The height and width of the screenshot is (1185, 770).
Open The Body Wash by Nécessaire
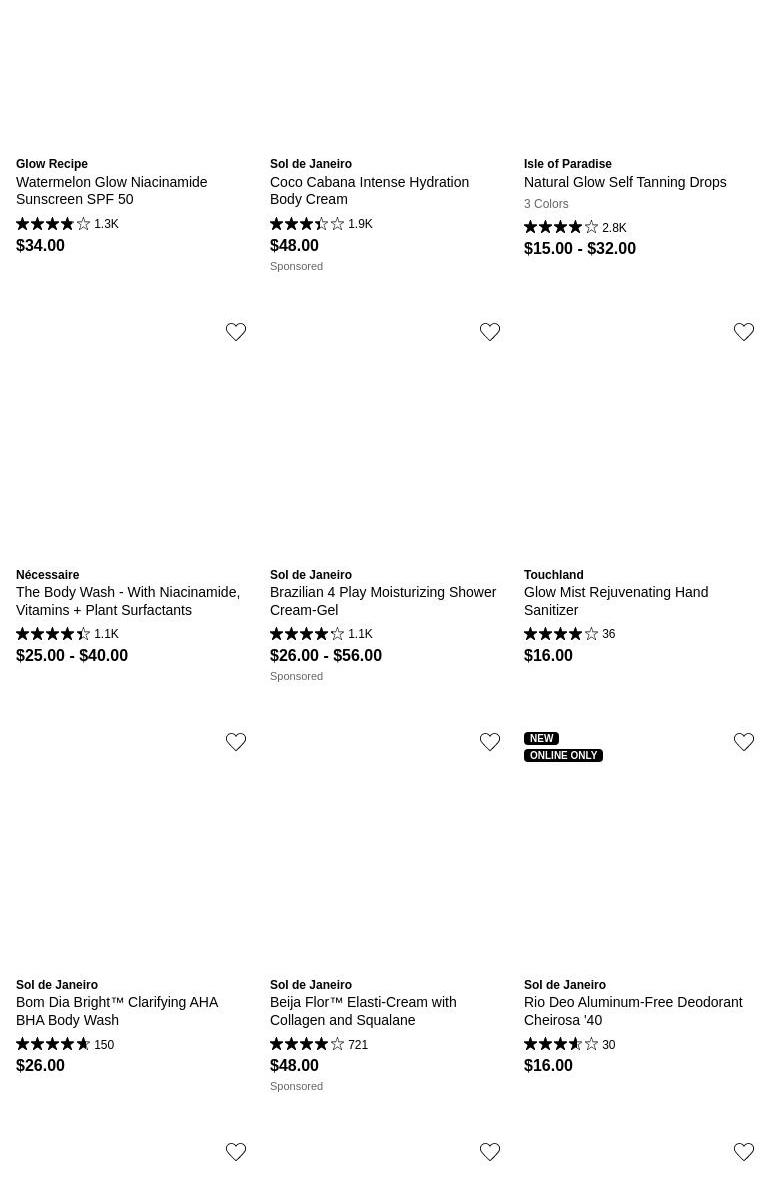tap(128, 600)
